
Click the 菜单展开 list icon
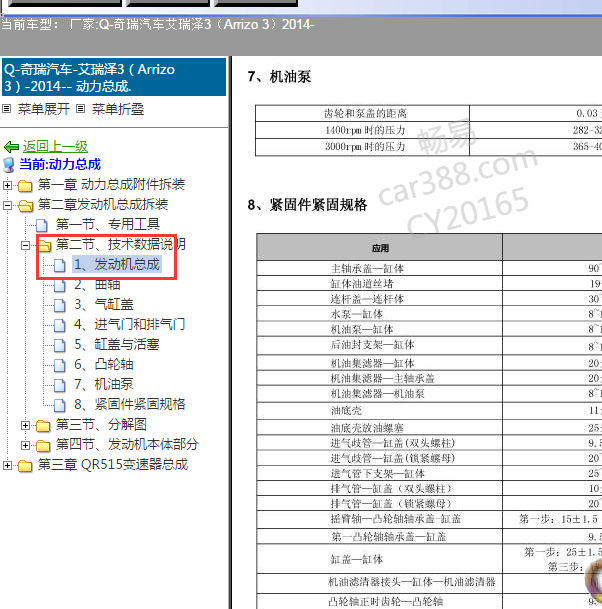[6, 108]
